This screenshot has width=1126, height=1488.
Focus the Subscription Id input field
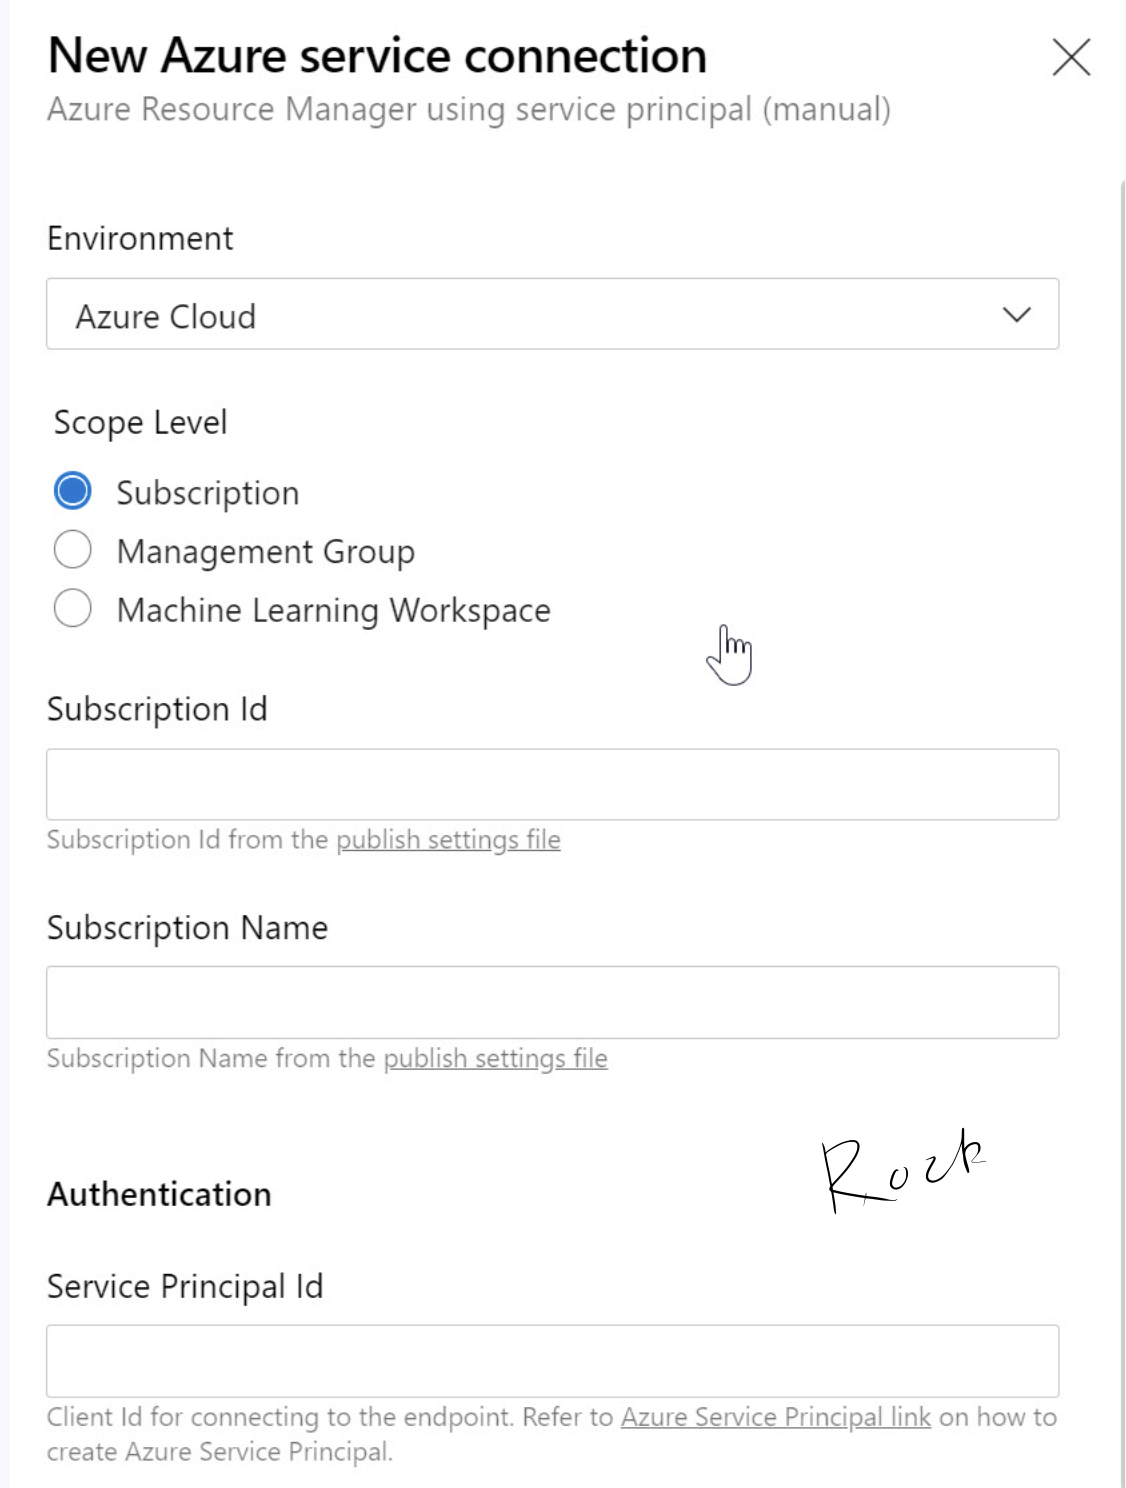tap(552, 784)
